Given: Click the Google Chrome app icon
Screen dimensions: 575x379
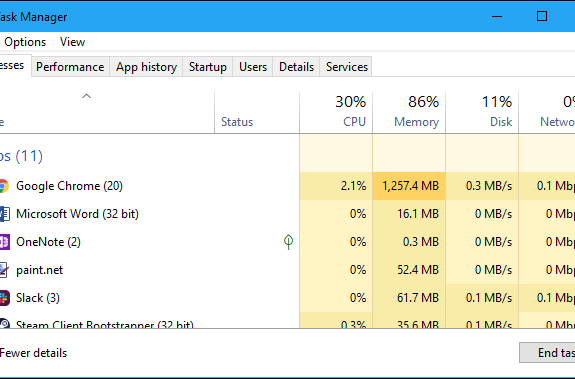Looking at the screenshot, I should click(x=4, y=186).
